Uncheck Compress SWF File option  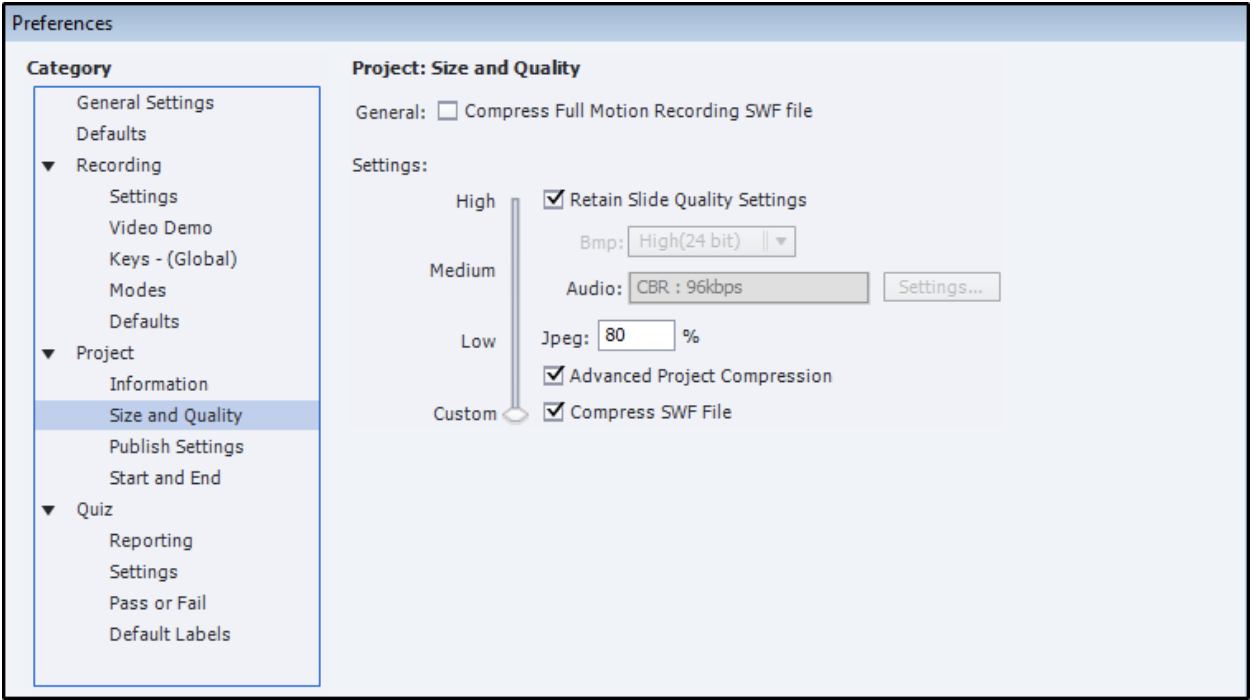coord(553,411)
